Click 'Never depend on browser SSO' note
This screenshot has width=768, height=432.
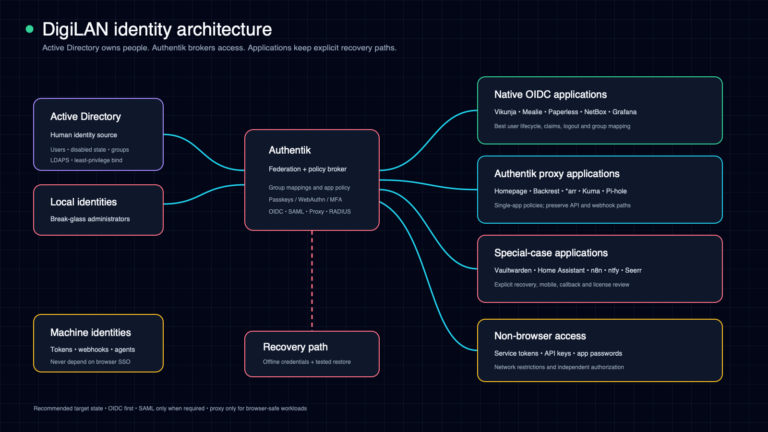(x=90, y=362)
